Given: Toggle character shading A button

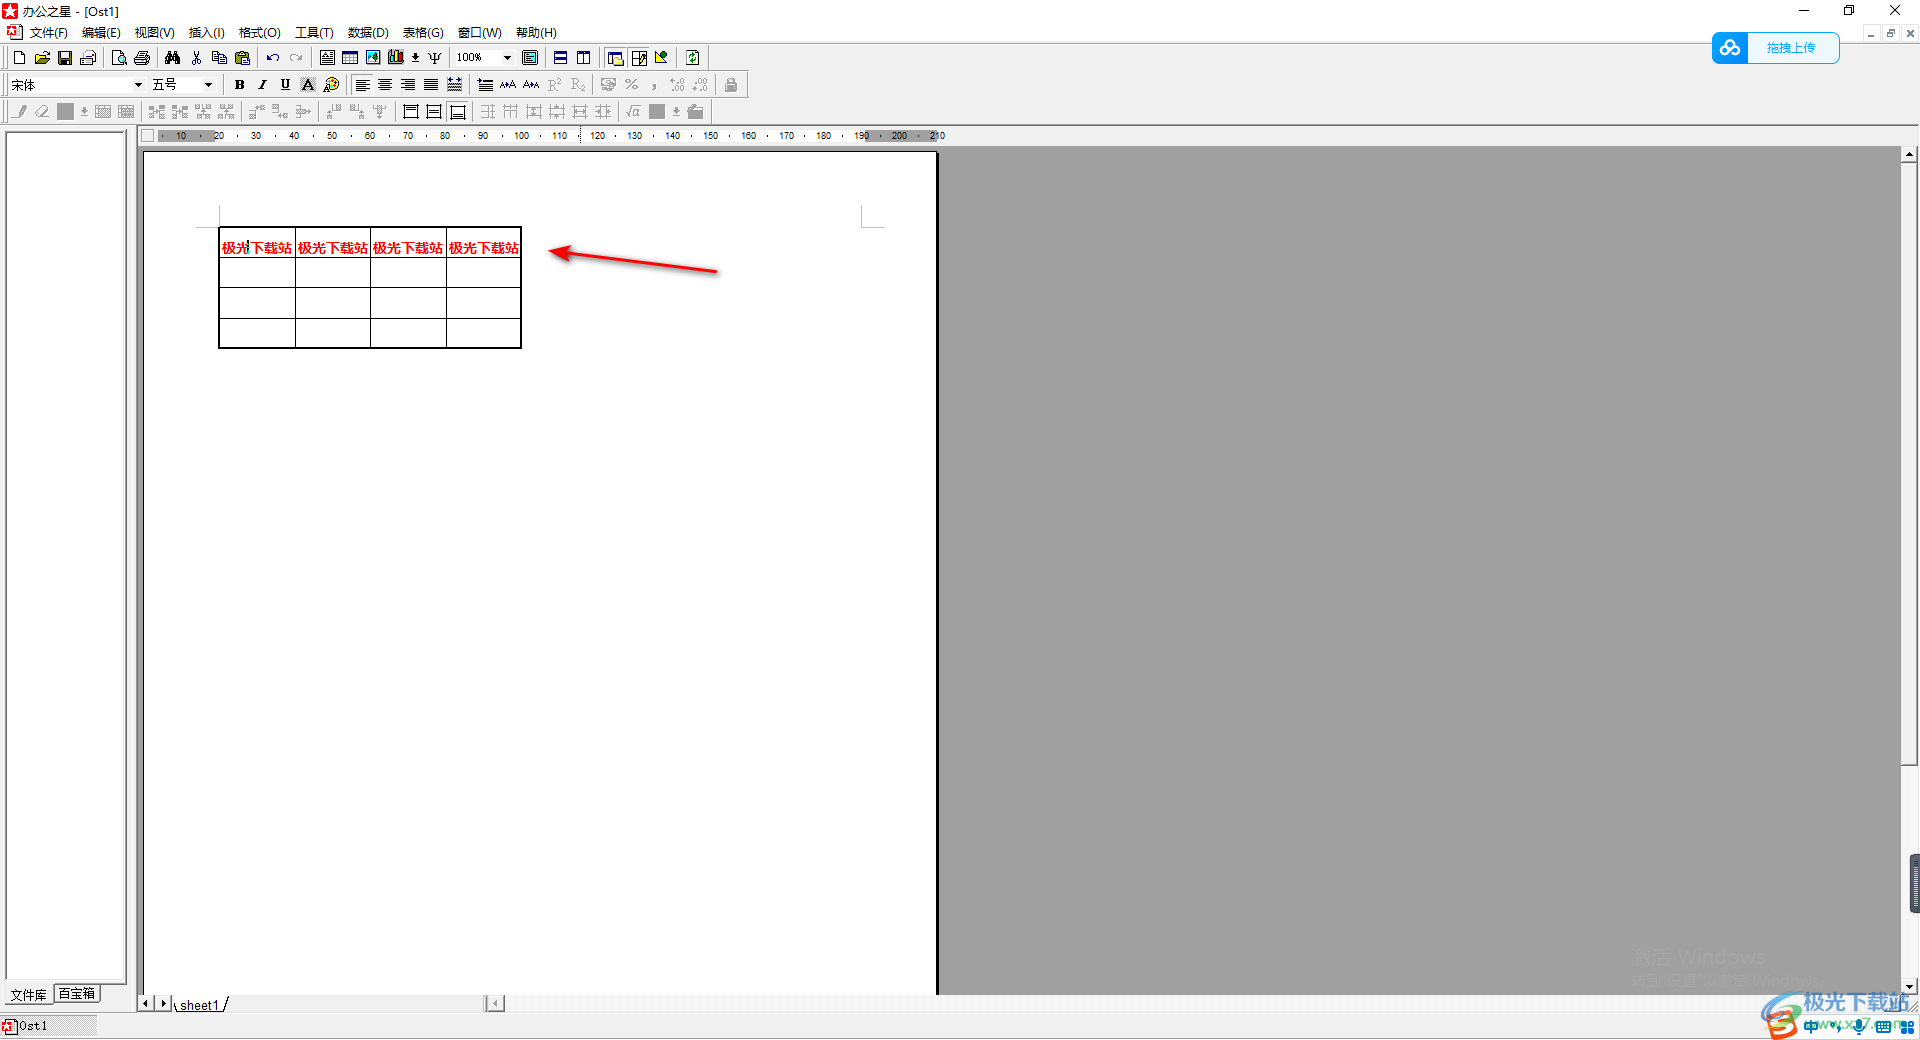Looking at the screenshot, I should point(308,85).
